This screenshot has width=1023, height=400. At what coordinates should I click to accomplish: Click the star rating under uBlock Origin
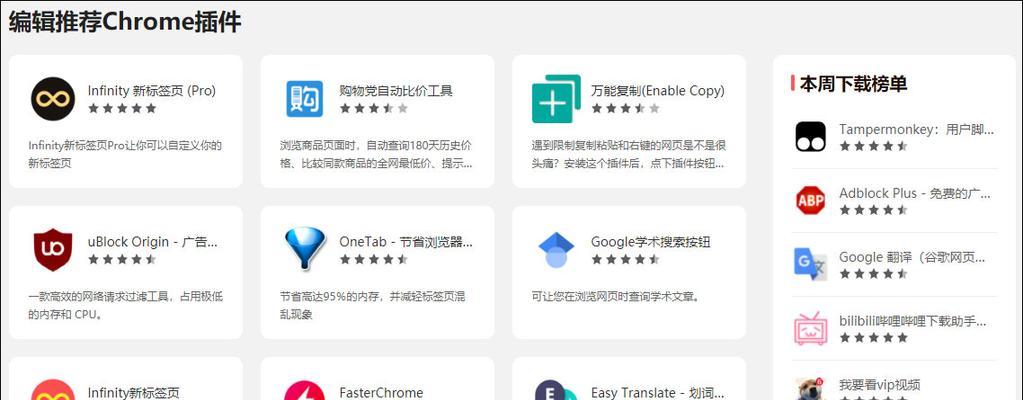tap(122, 260)
